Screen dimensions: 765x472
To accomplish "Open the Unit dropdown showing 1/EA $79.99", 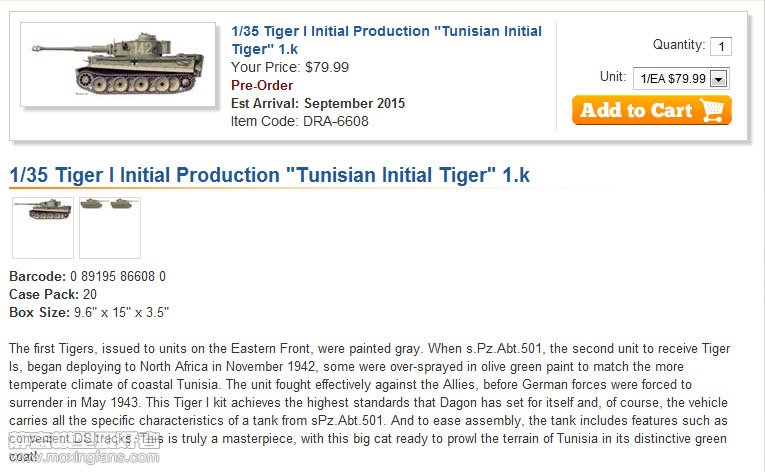I will 681,79.
